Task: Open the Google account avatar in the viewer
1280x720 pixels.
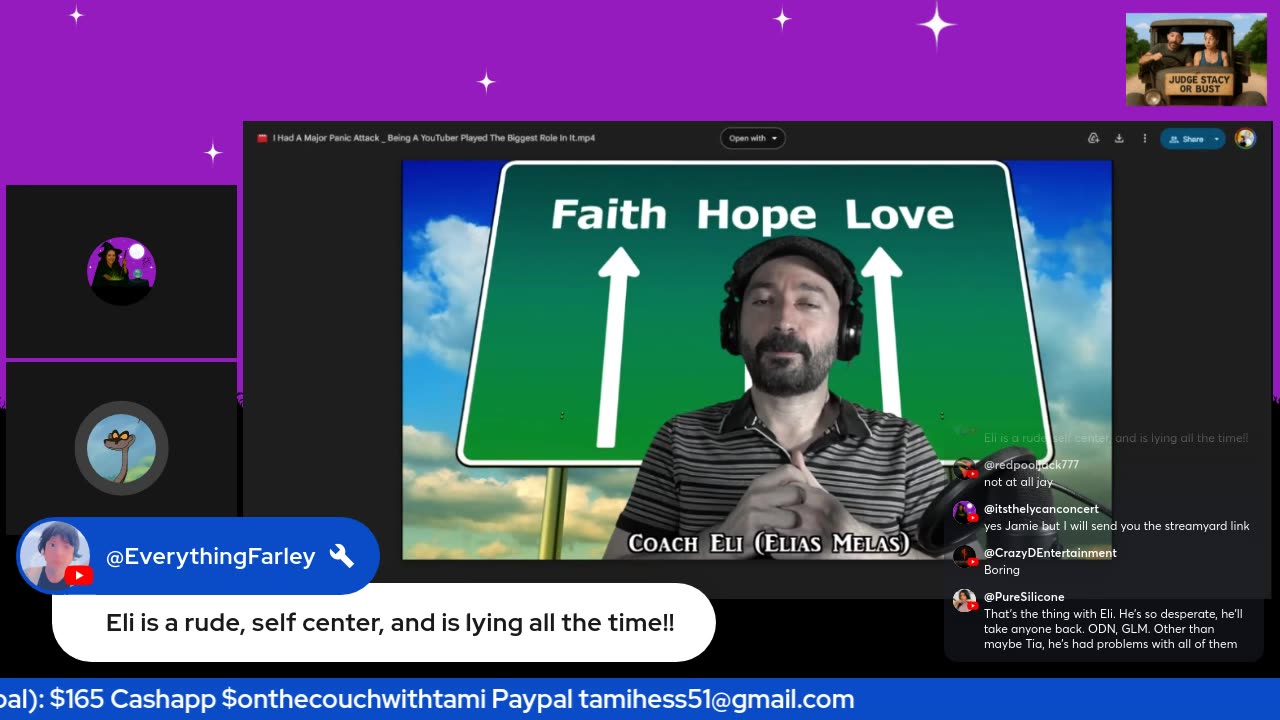Action: click(x=1245, y=139)
